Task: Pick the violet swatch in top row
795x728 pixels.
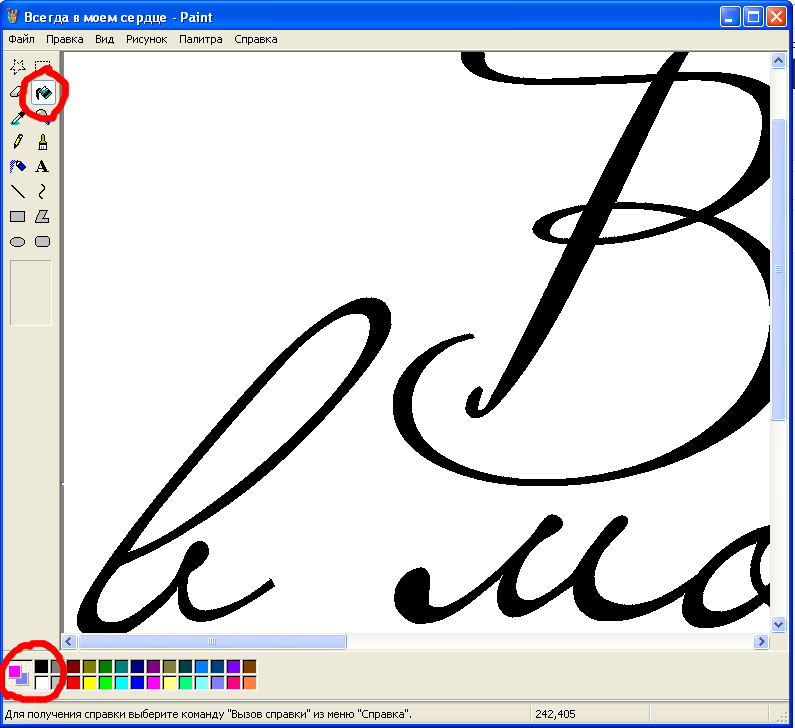Action: [x=234, y=666]
